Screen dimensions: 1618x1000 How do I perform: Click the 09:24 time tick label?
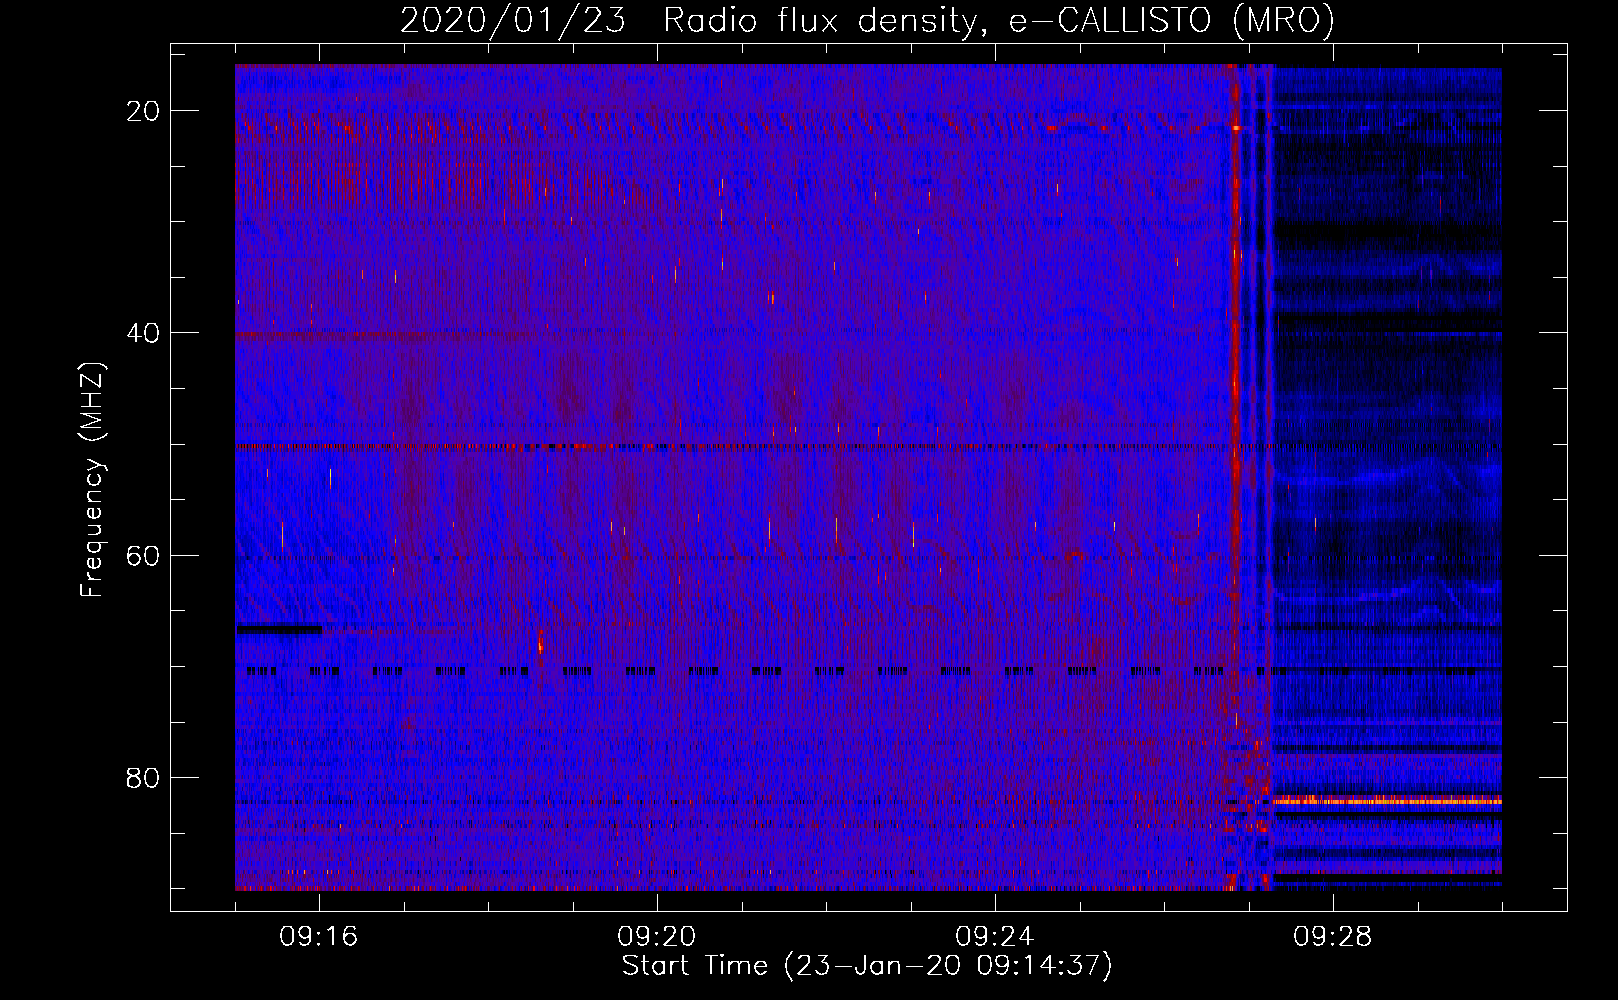tap(995, 937)
